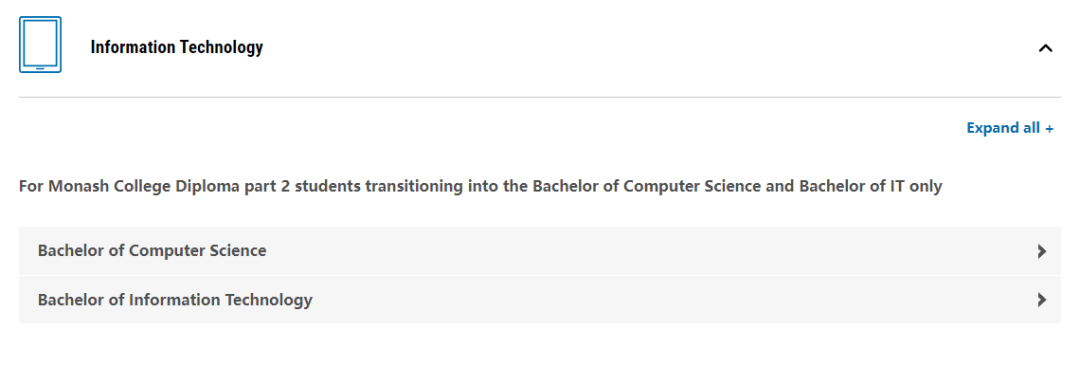
Task: Expand the Bachelor of Computer Science accordion
Action: pyautogui.click(x=539, y=251)
